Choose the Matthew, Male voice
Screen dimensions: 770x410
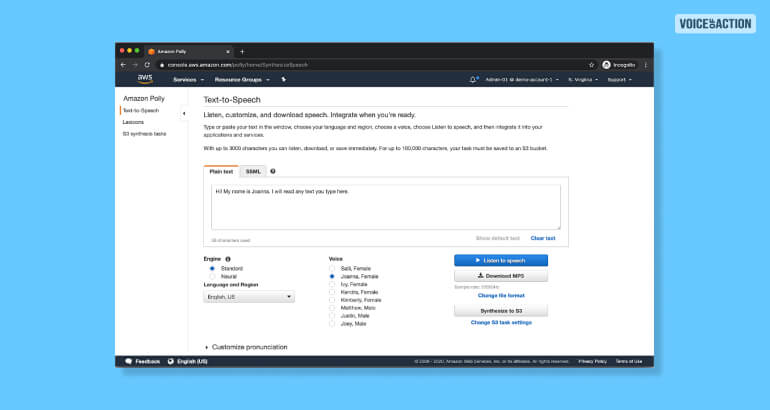coord(332,308)
